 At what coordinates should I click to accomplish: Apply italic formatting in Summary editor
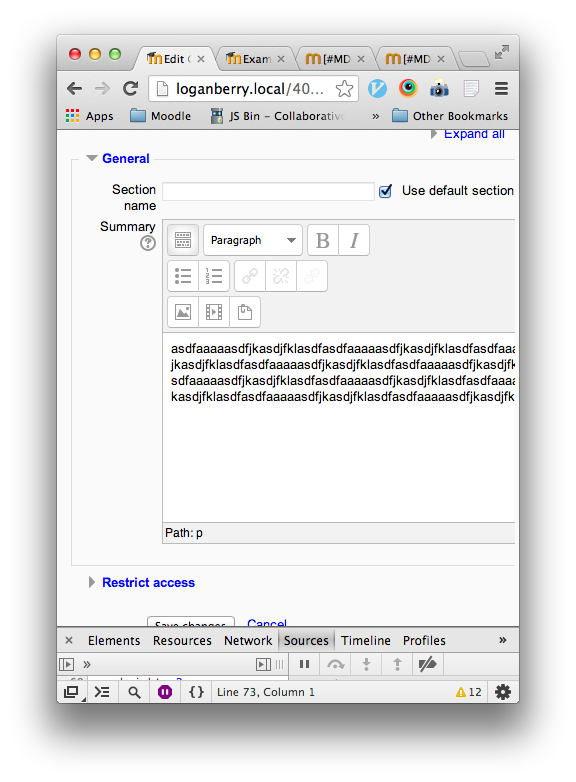[354, 240]
